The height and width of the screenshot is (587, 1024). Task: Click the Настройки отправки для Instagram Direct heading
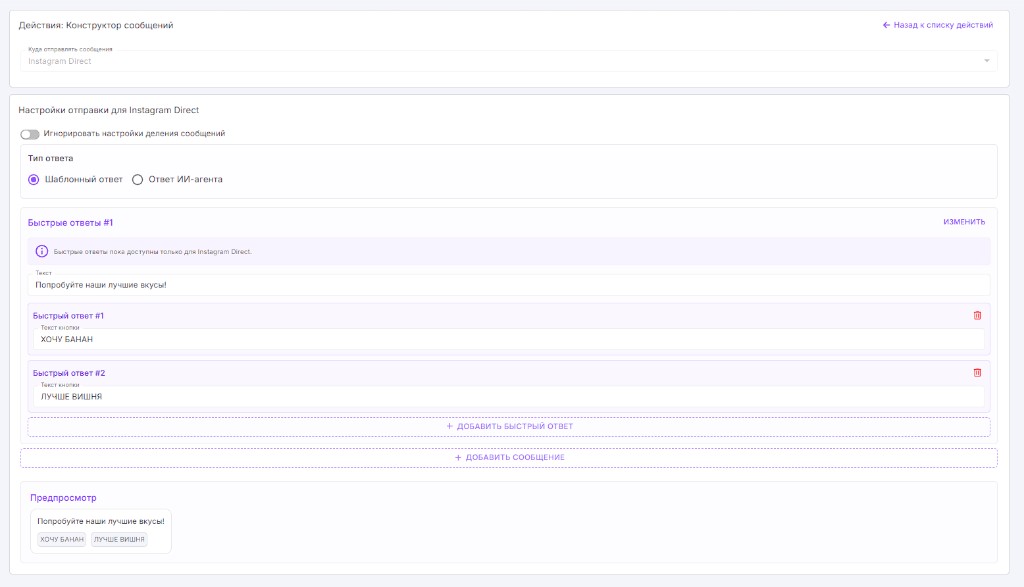point(108,110)
